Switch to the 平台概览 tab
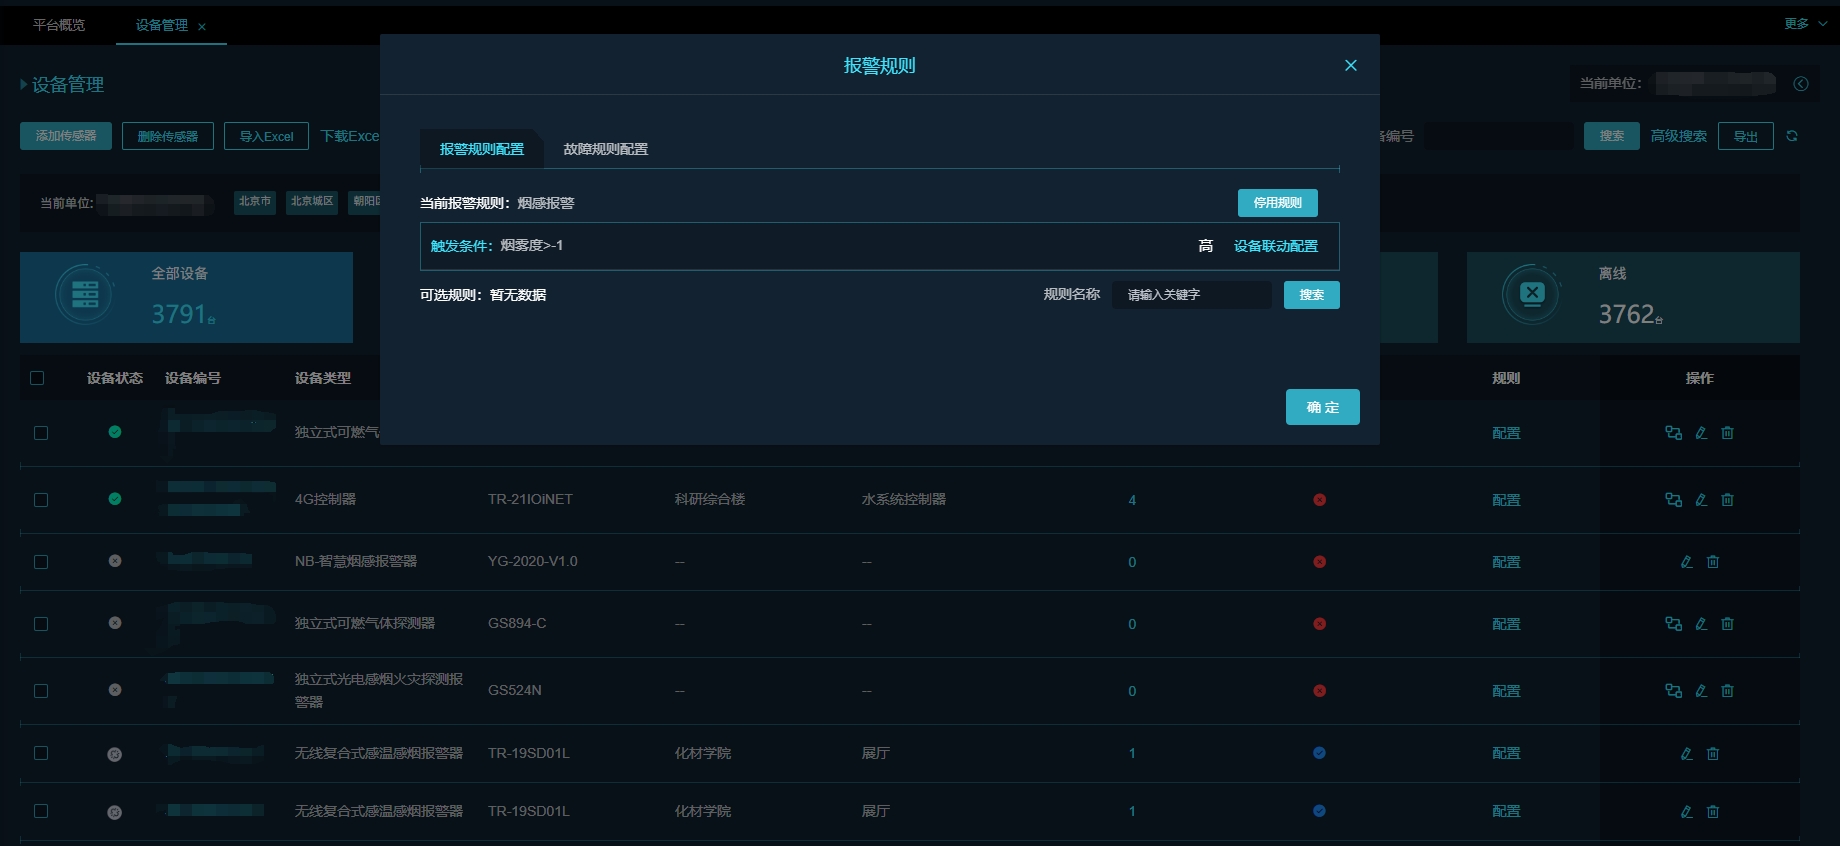1840x846 pixels. pyautogui.click(x=59, y=25)
